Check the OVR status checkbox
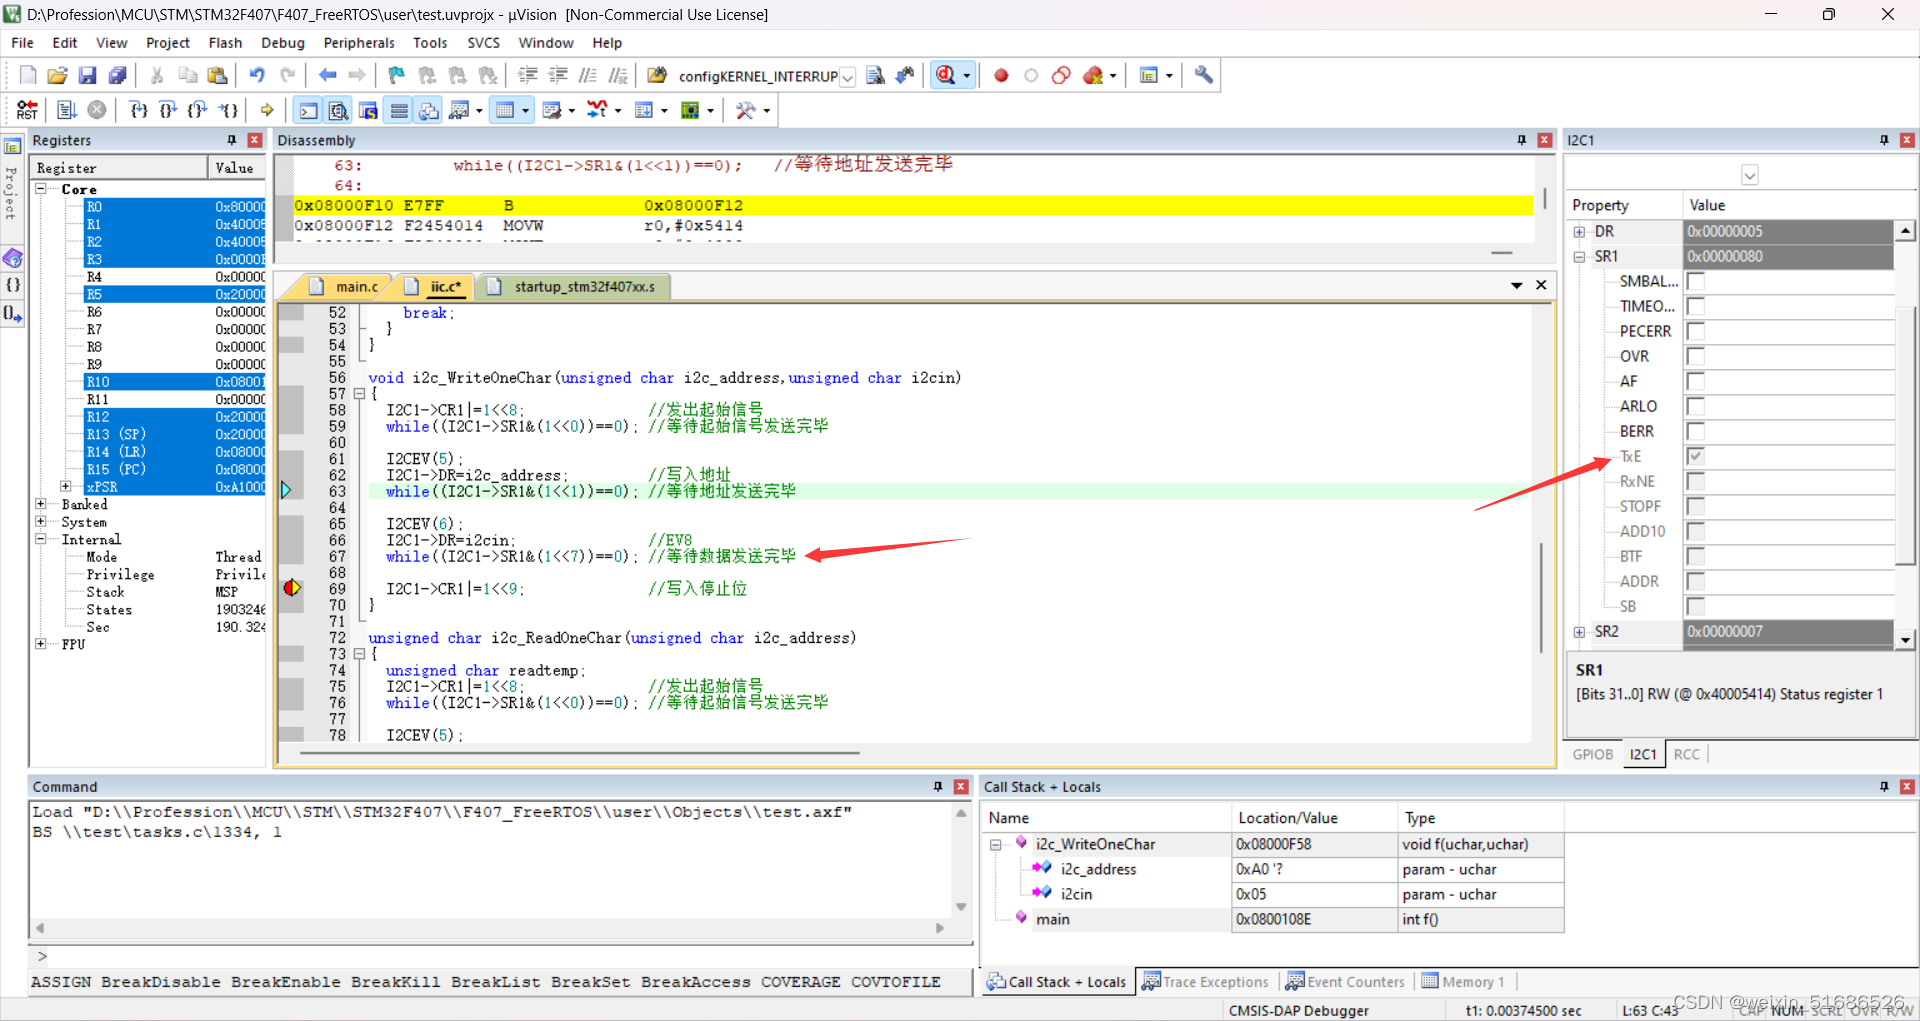 [1696, 356]
